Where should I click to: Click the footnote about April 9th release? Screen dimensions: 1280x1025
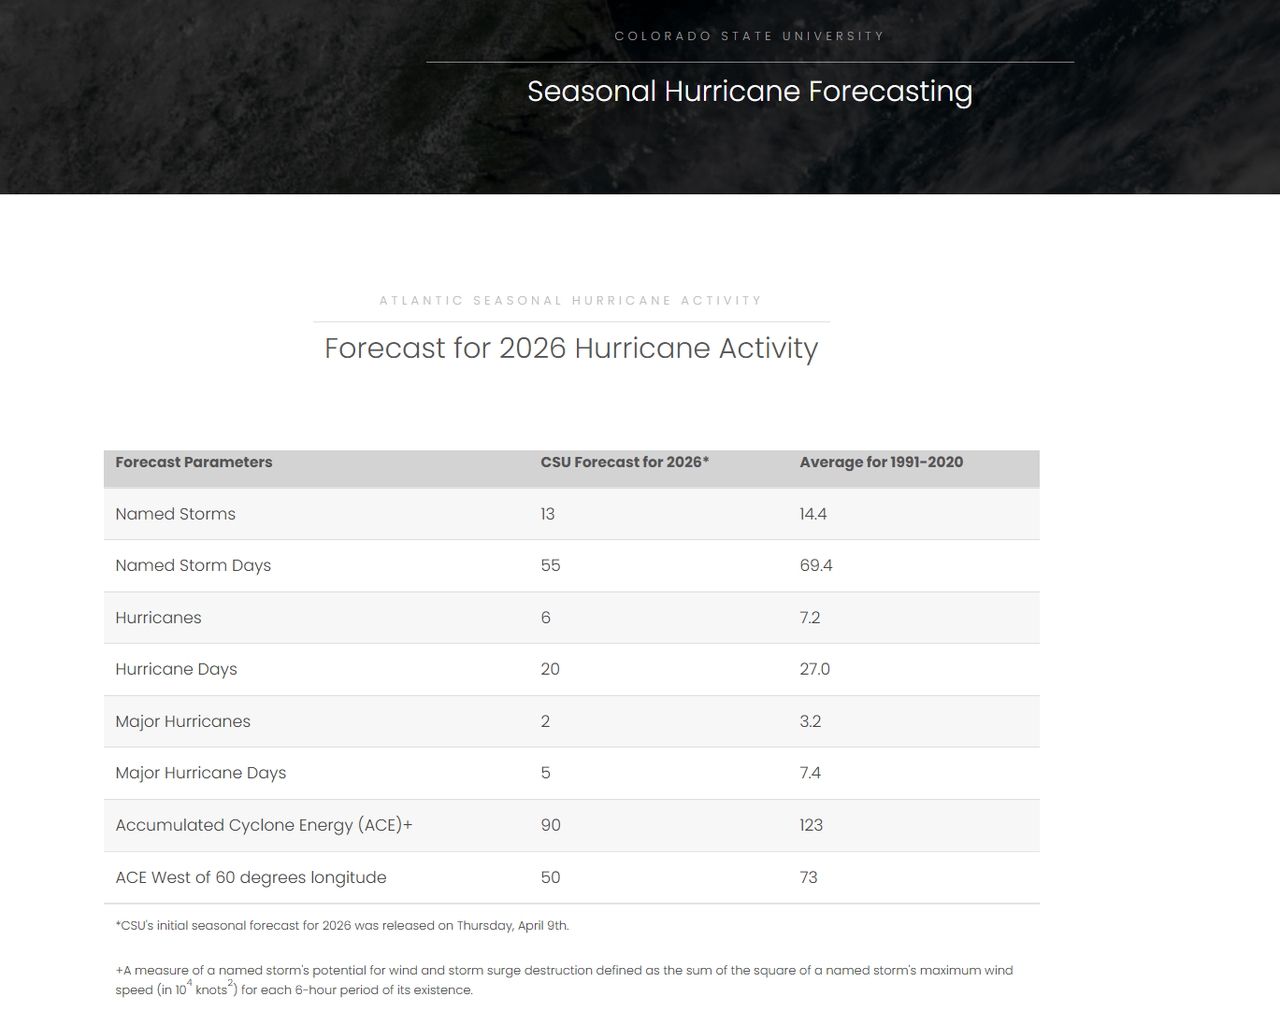(x=342, y=926)
